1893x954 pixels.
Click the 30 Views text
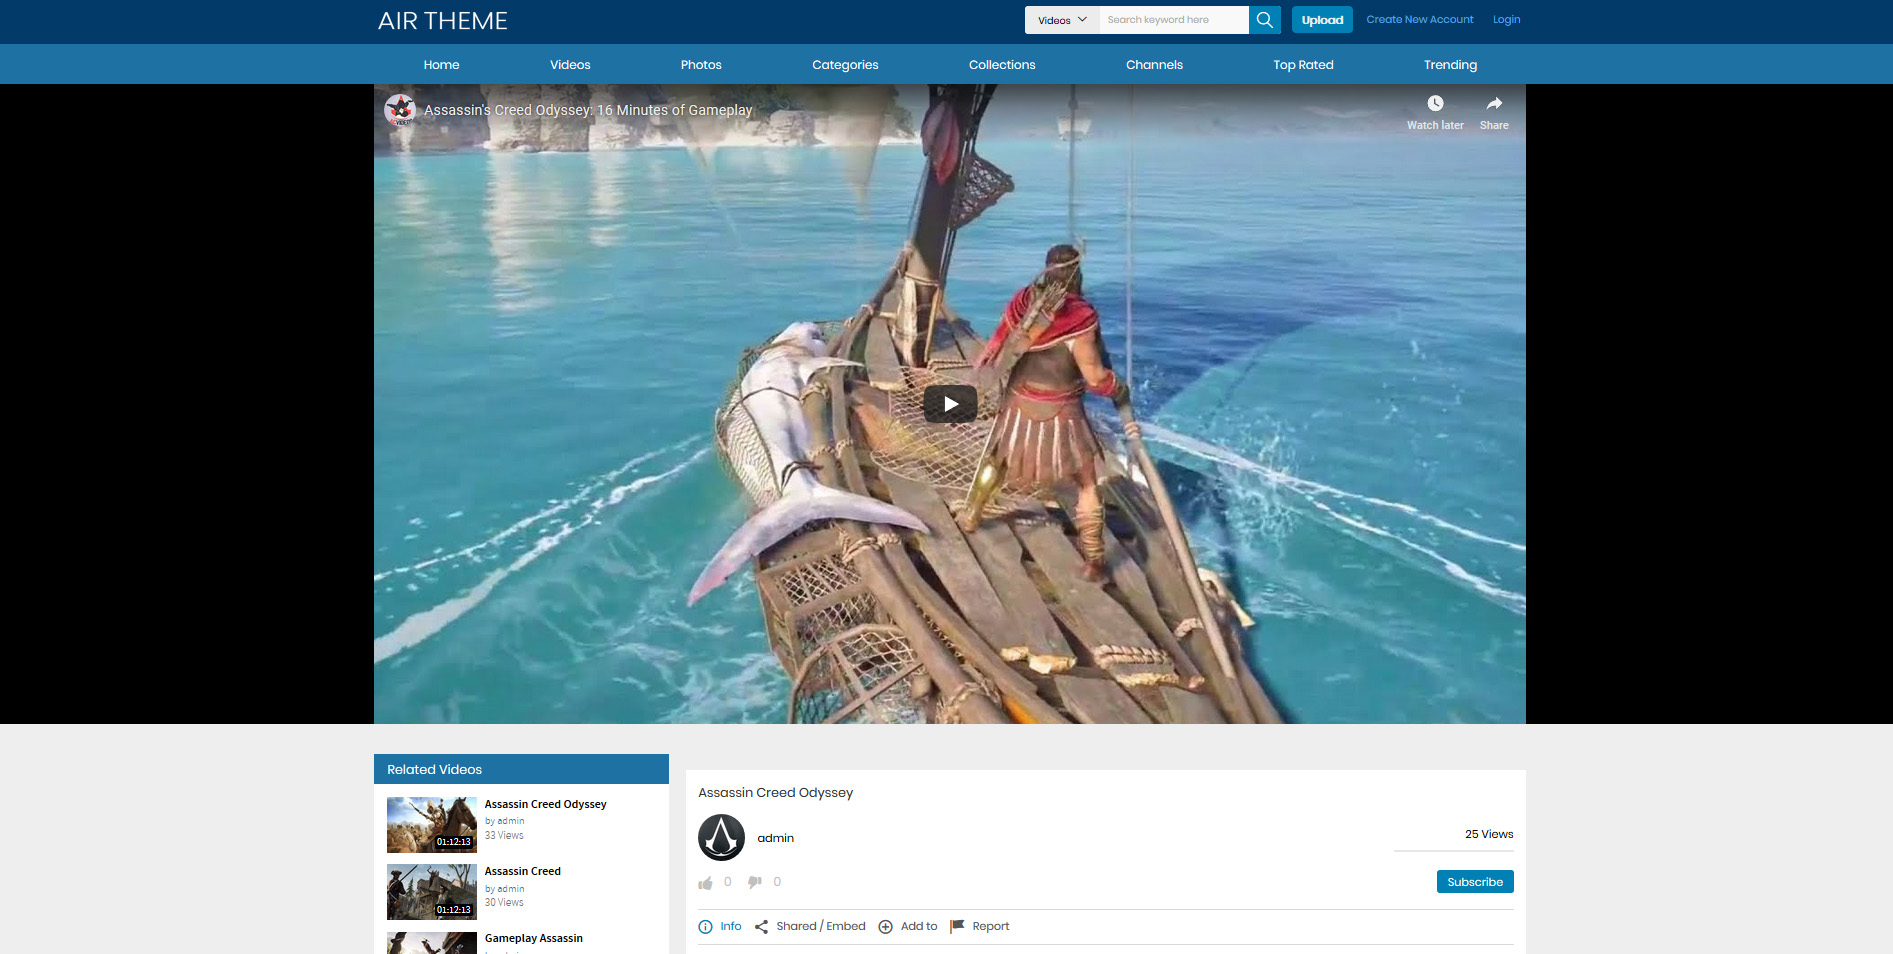click(504, 903)
